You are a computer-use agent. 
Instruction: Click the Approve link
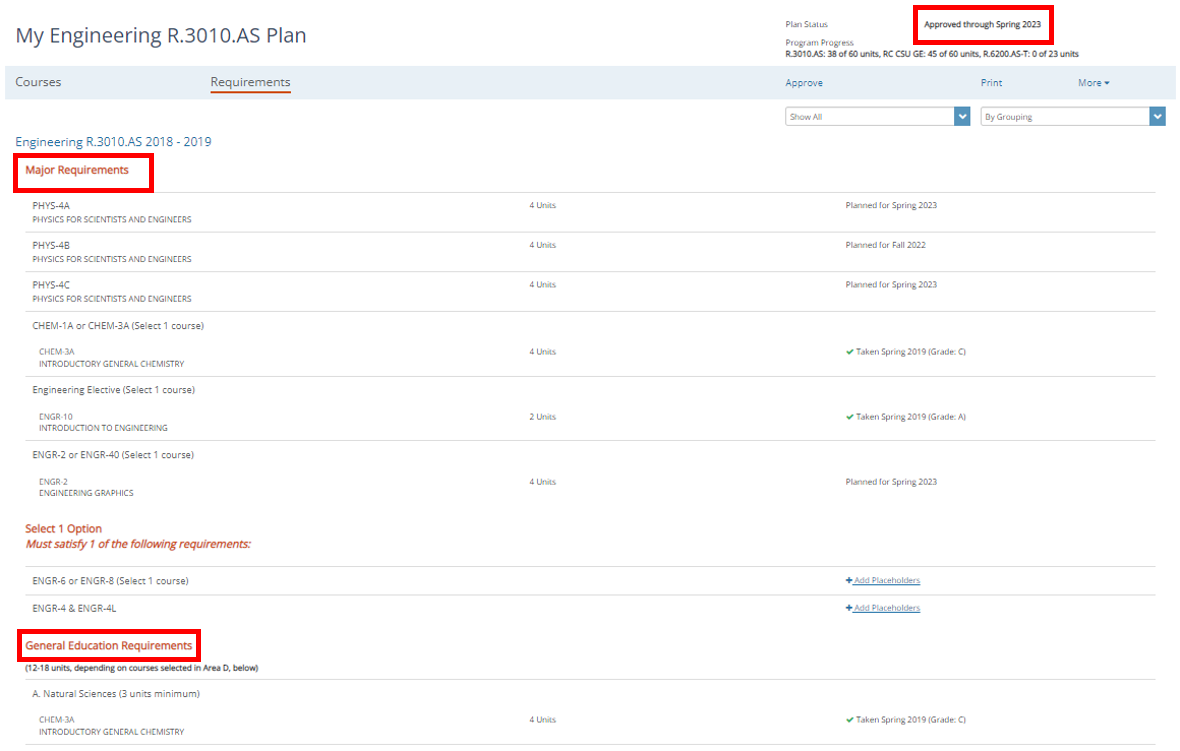click(804, 83)
